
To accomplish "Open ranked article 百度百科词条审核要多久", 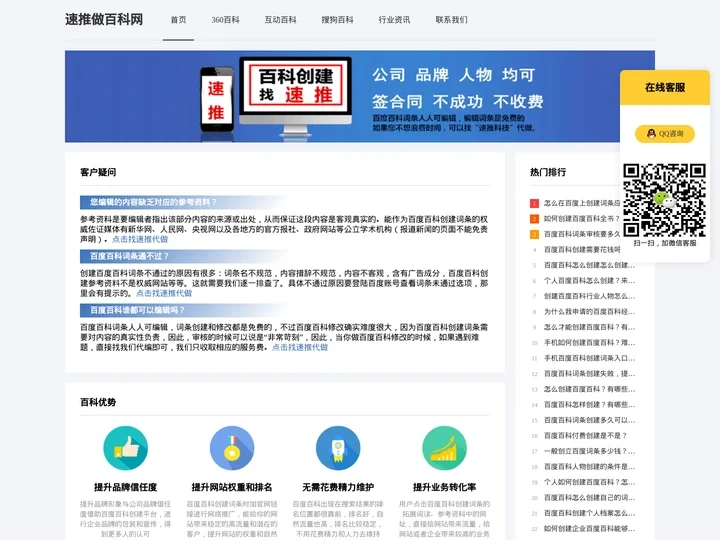I will (x=582, y=234).
